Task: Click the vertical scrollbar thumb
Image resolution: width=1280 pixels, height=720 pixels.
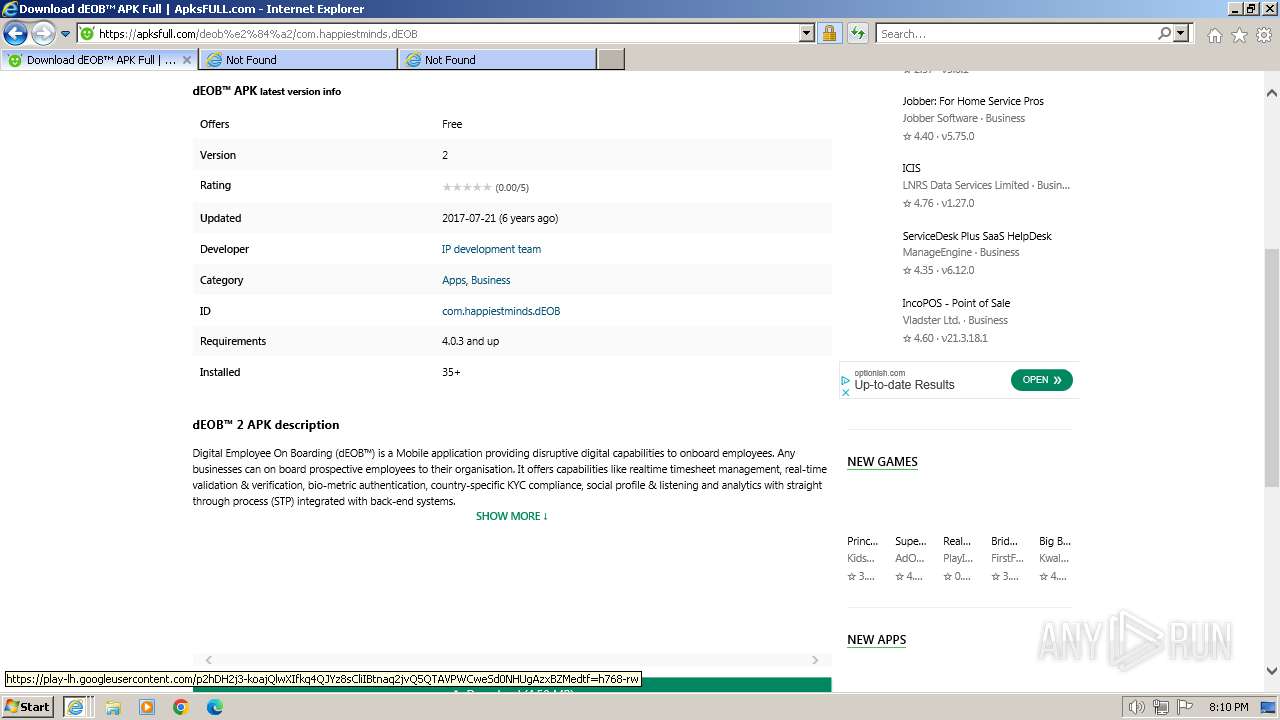Action: coord(1272,367)
